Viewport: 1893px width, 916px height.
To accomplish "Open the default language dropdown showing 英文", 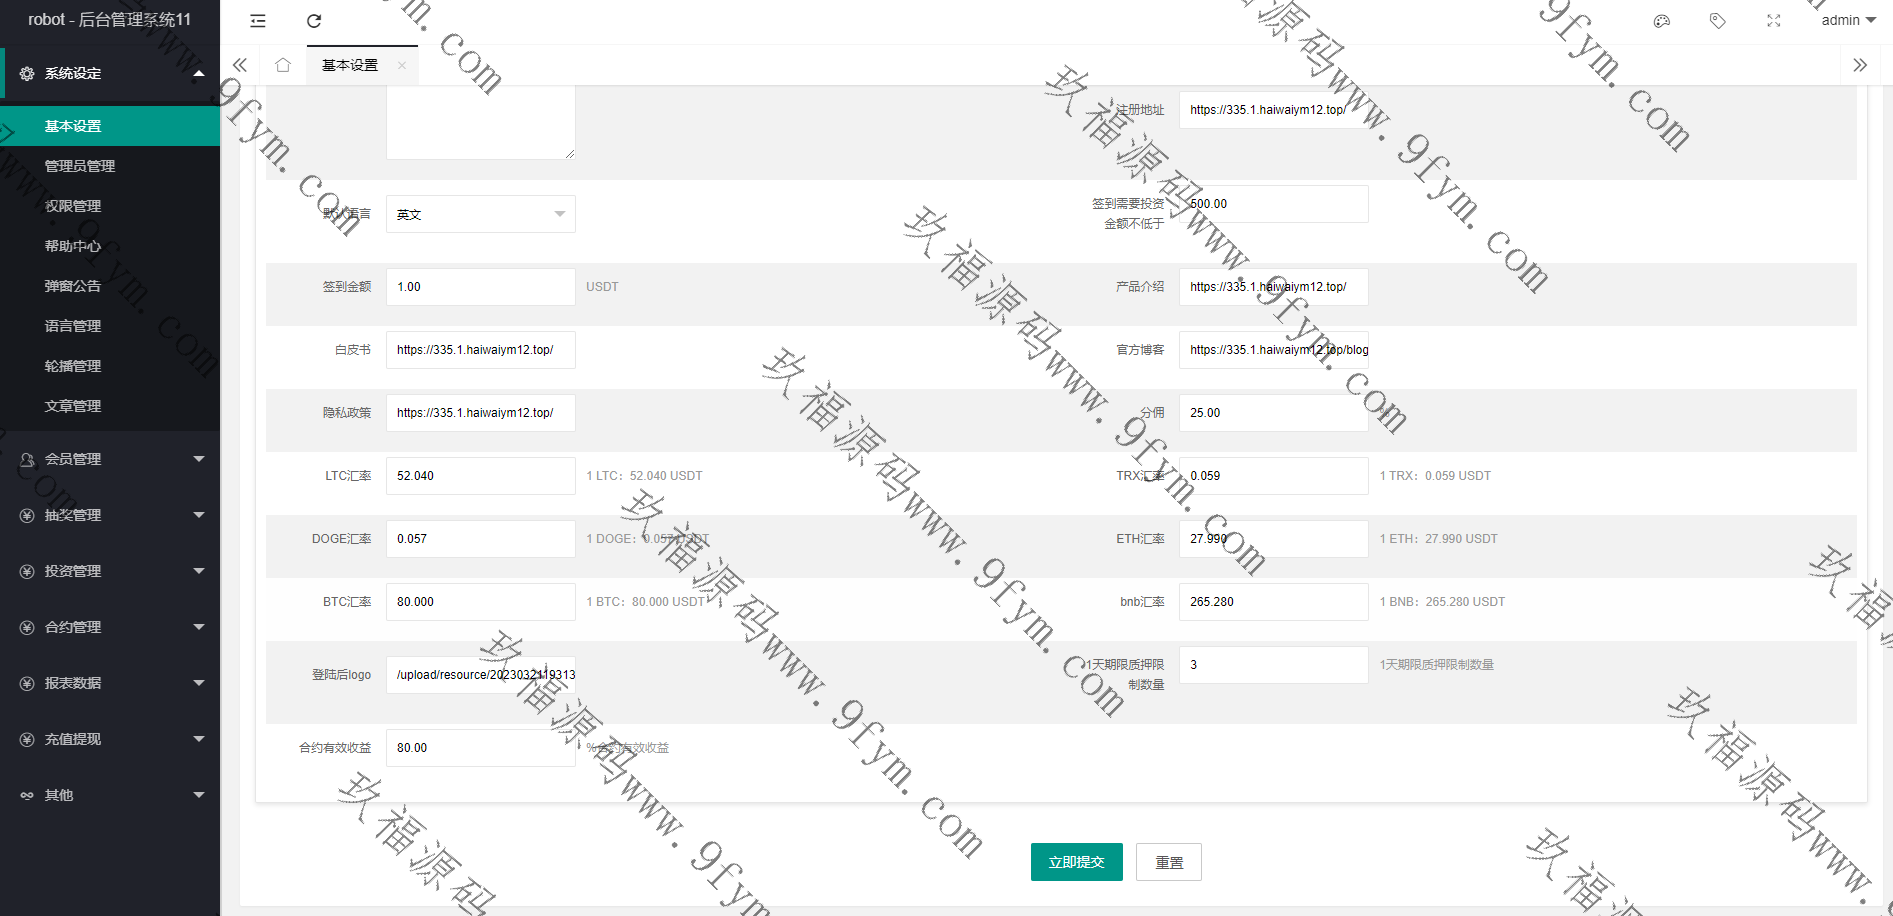I will click(480, 214).
